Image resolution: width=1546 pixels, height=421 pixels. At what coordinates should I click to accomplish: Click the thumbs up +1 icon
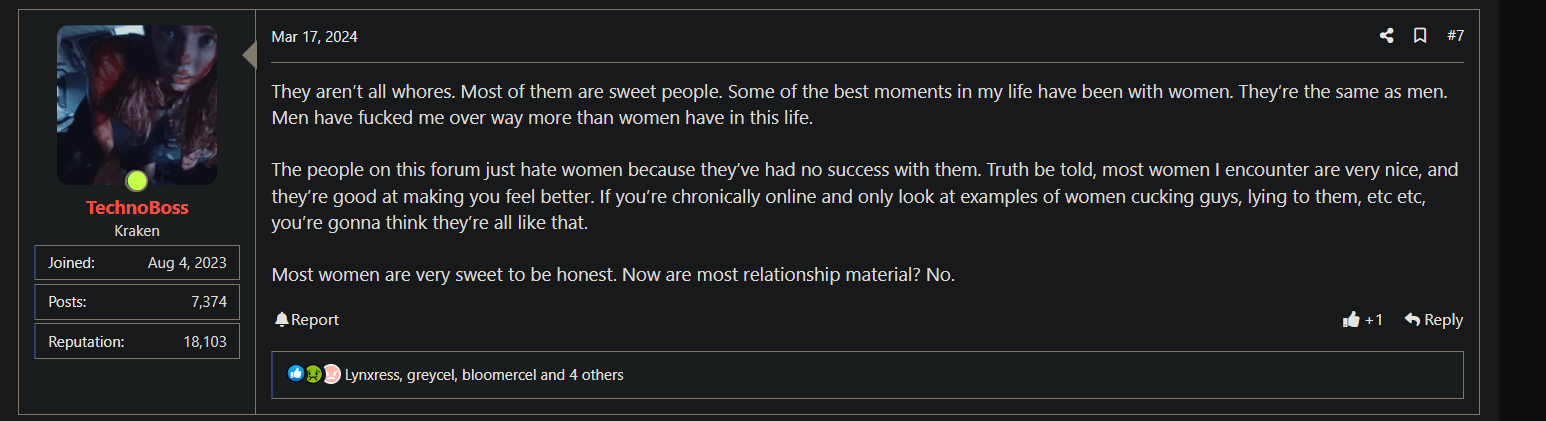(x=1352, y=320)
